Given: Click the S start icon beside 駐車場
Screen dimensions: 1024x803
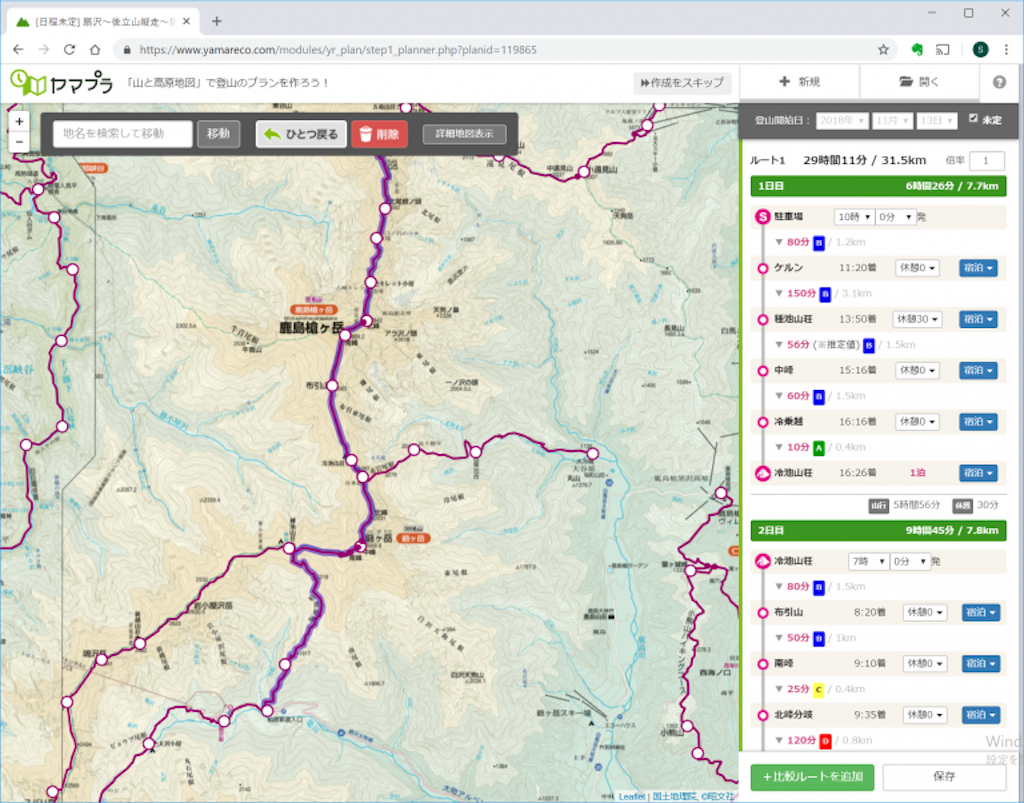Looking at the screenshot, I should point(762,217).
